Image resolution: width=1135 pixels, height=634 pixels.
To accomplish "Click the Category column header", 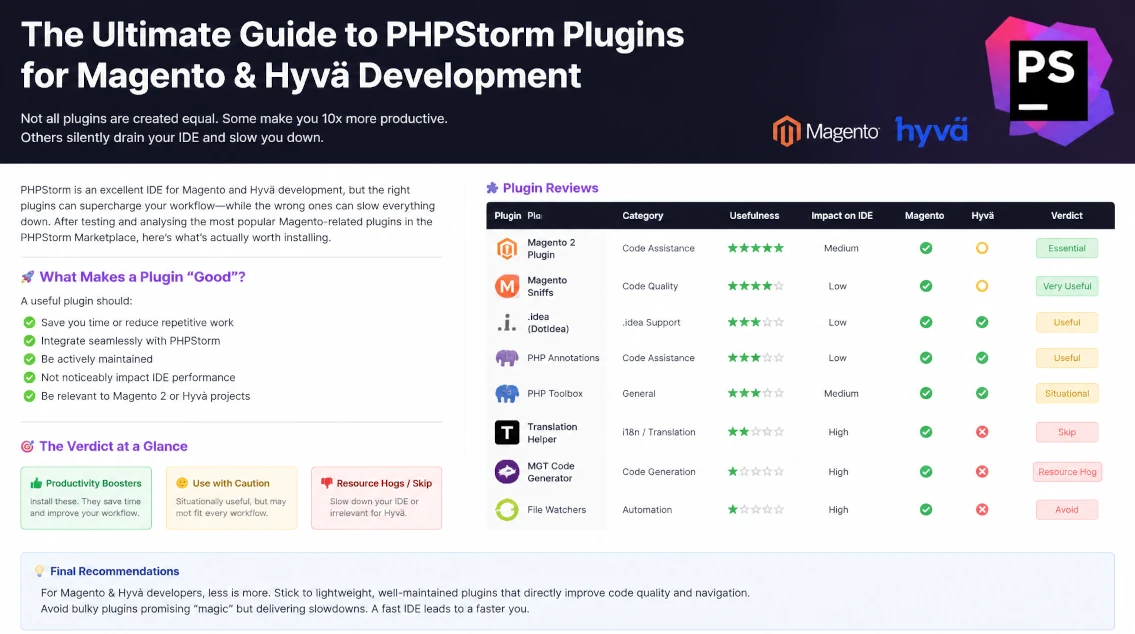I will [643, 216].
